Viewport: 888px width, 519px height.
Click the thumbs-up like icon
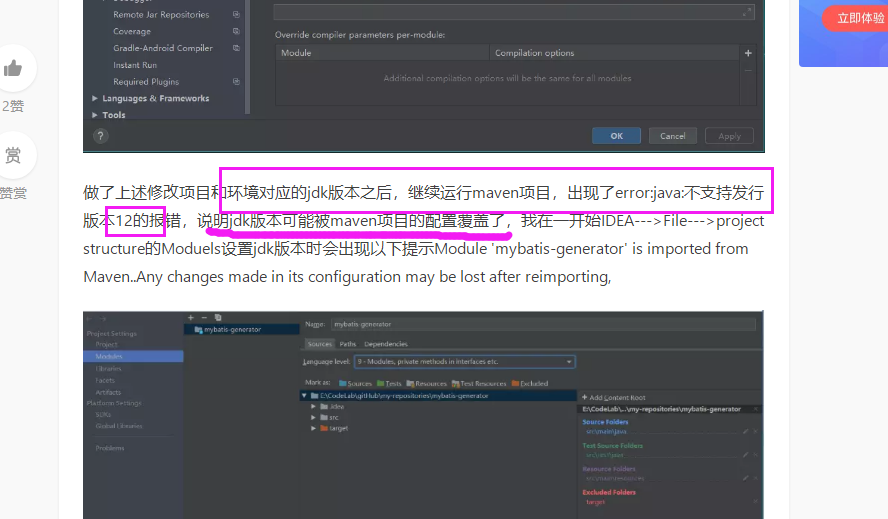(12, 69)
